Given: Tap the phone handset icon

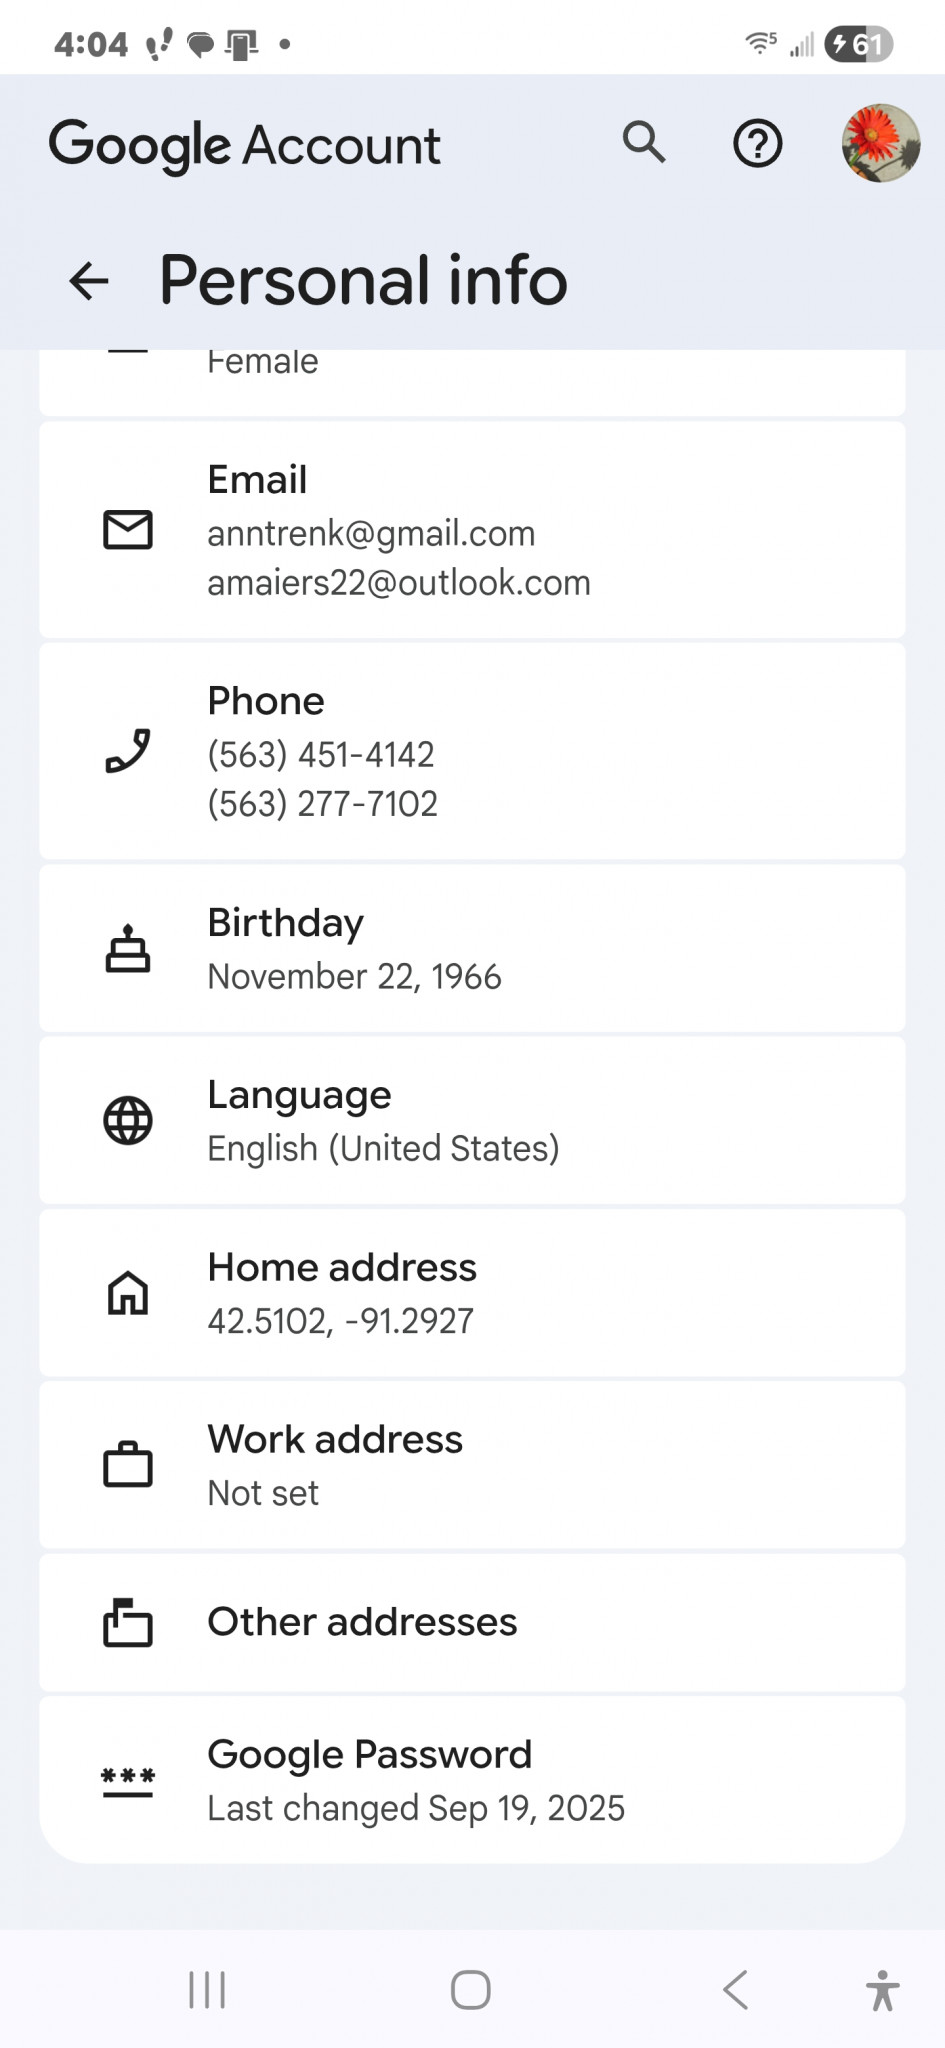Looking at the screenshot, I should 128,751.
